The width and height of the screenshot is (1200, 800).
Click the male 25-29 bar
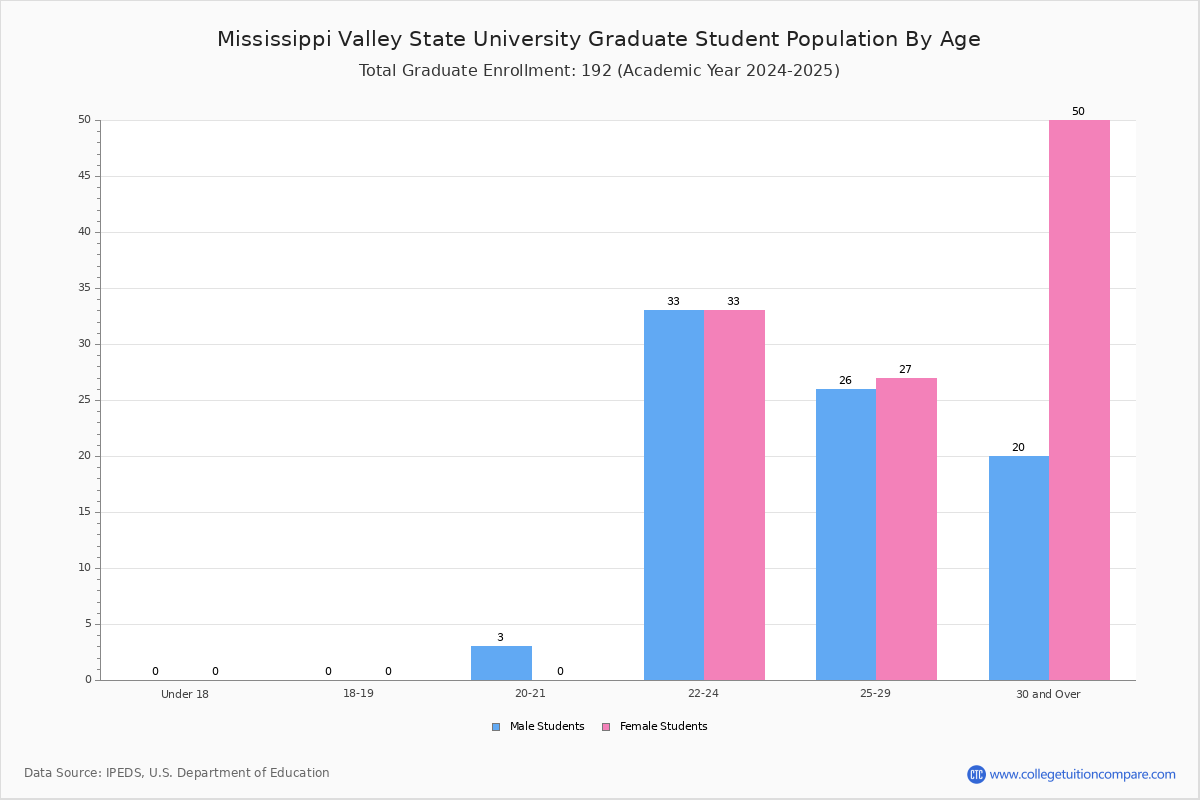pyautogui.click(x=846, y=534)
